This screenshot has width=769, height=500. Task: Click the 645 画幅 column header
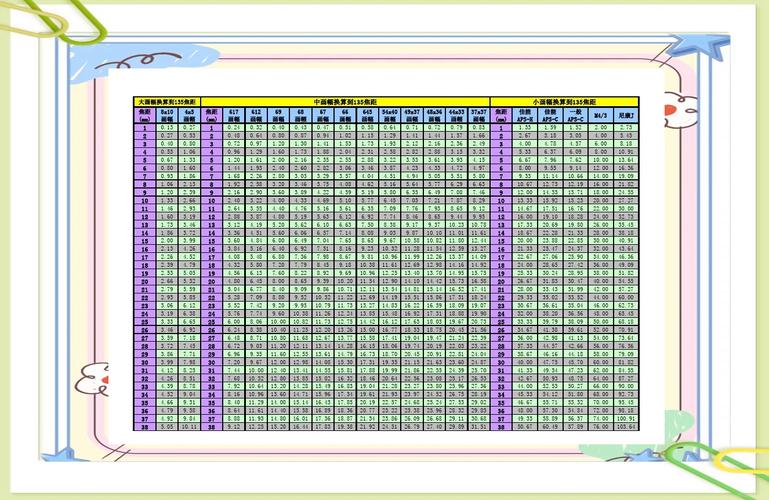(367, 115)
